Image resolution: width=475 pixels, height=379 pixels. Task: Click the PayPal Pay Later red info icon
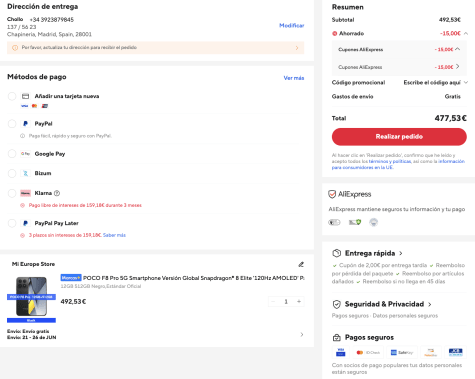[x=22, y=235]
